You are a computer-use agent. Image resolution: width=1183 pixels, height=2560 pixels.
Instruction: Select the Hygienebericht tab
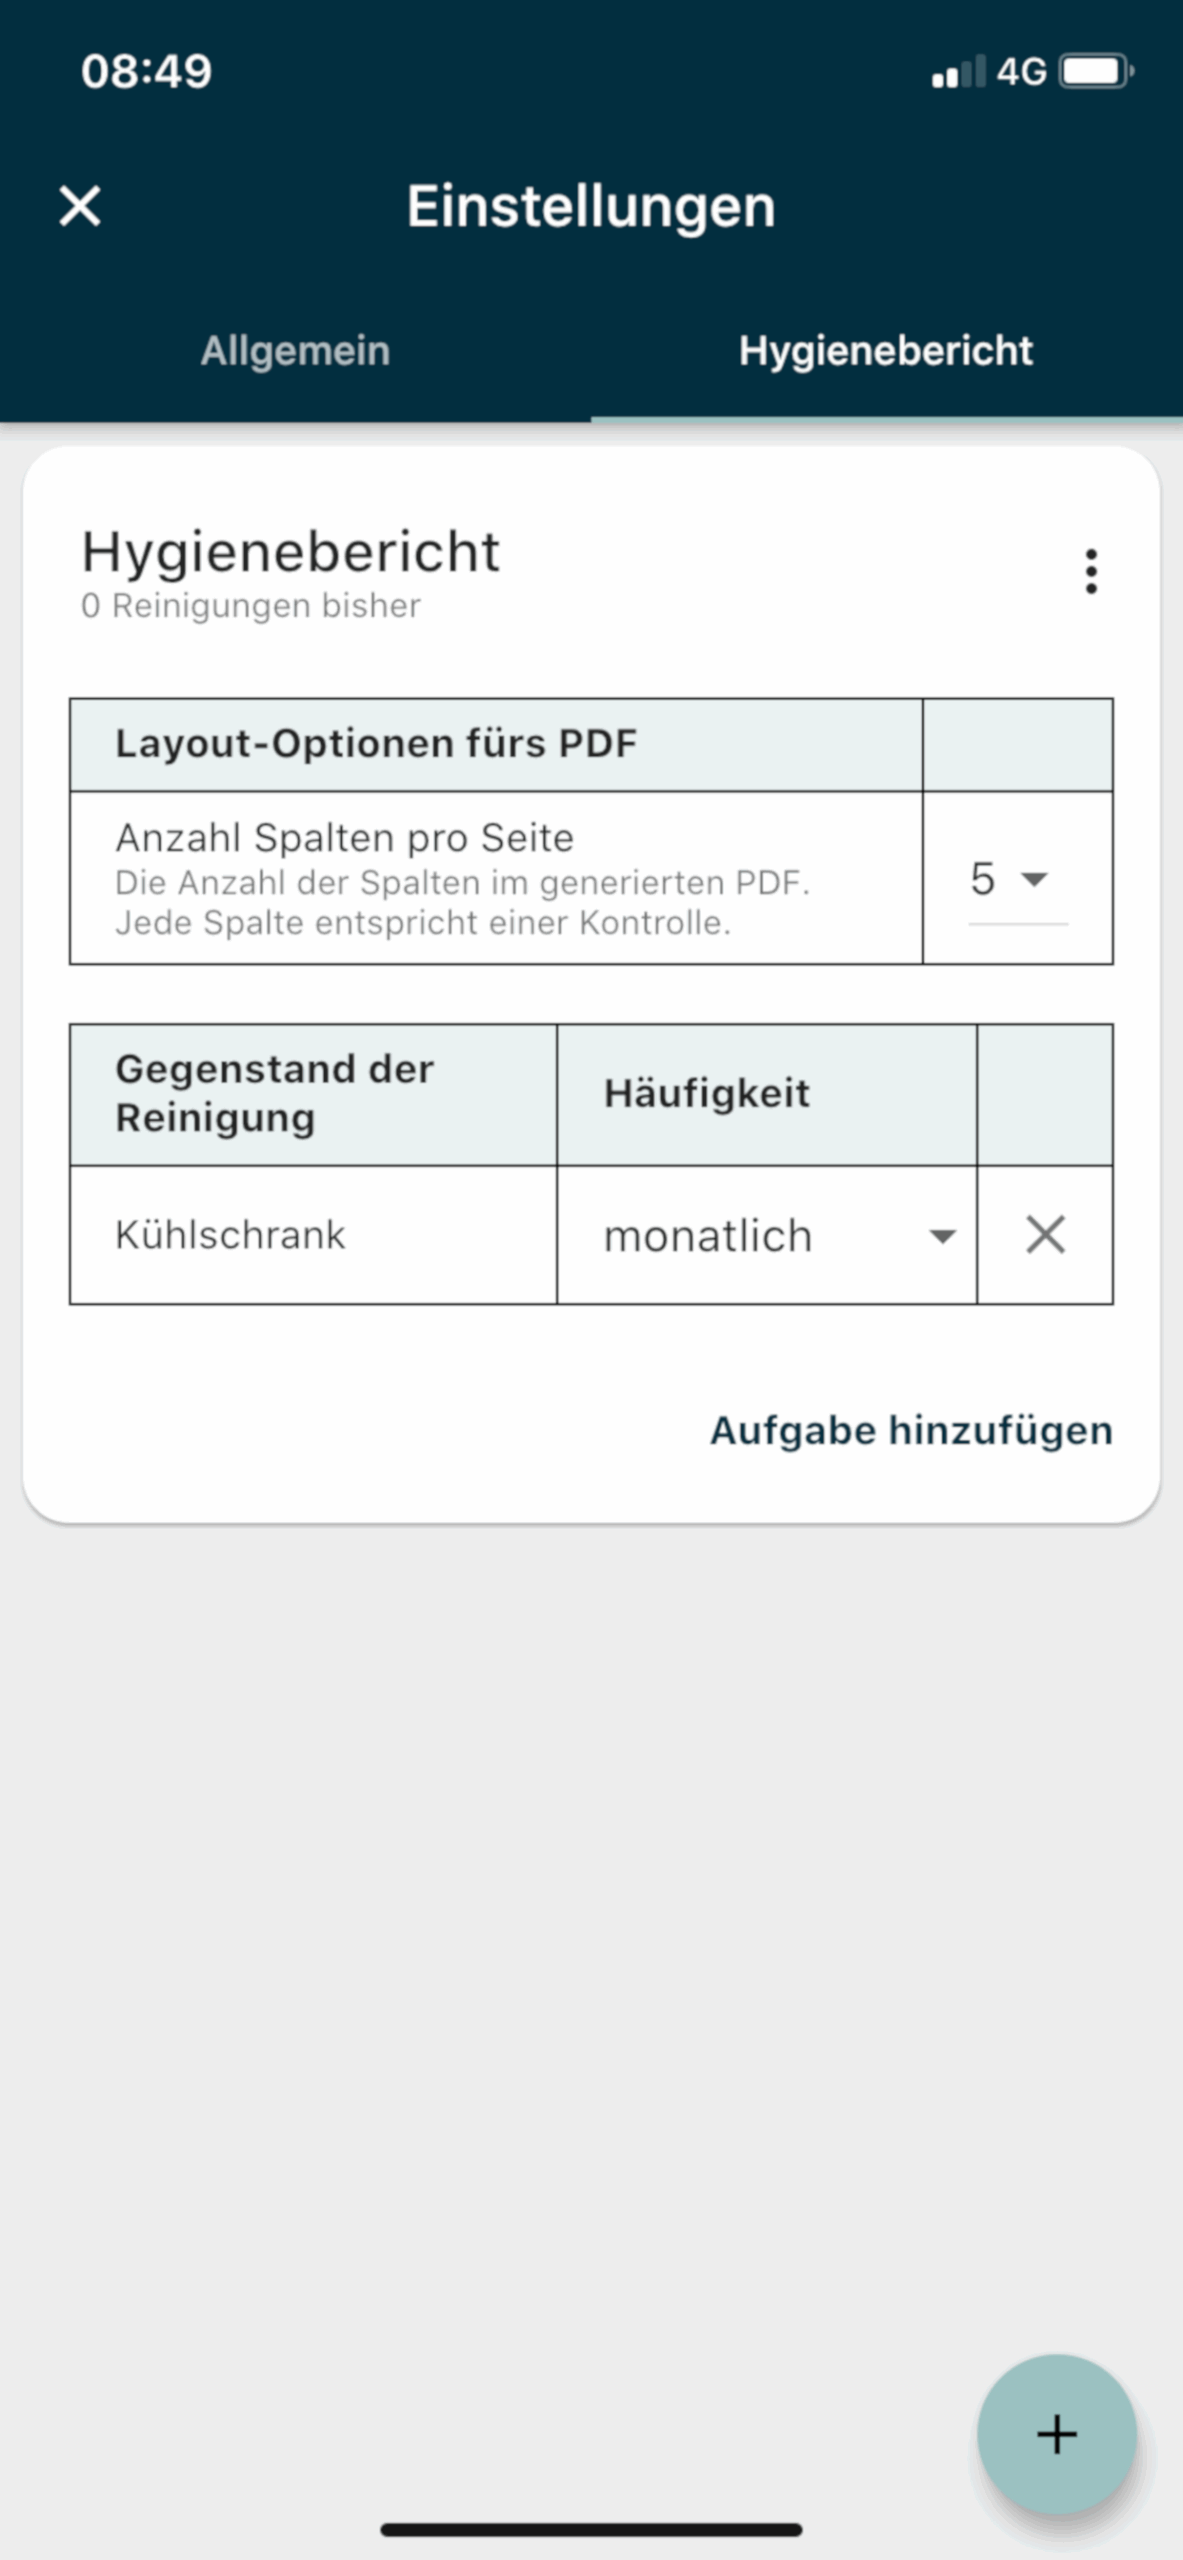pos(886,351)
